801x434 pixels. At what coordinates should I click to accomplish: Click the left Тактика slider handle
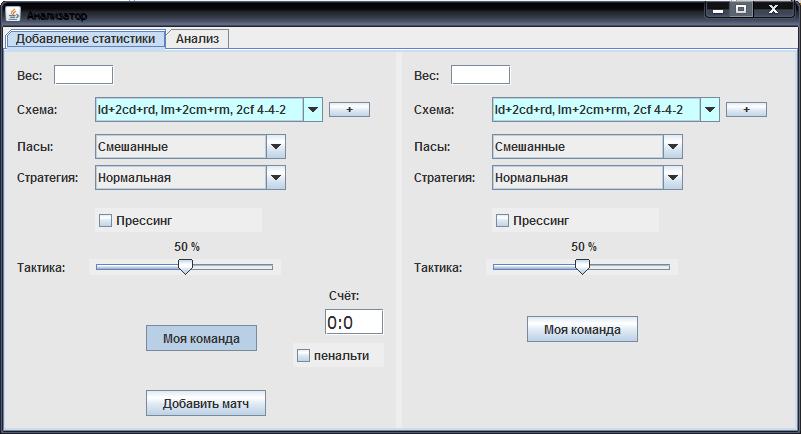(x=185, y=267)
